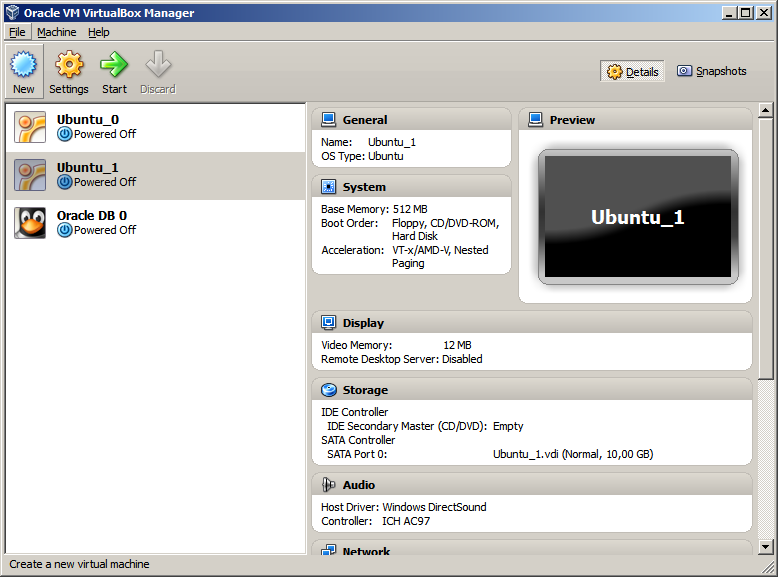Click Controller ICH AC97 value
The width and height of the screenshot is (778, 577).
pyautogui.click(x=406, y=521)
